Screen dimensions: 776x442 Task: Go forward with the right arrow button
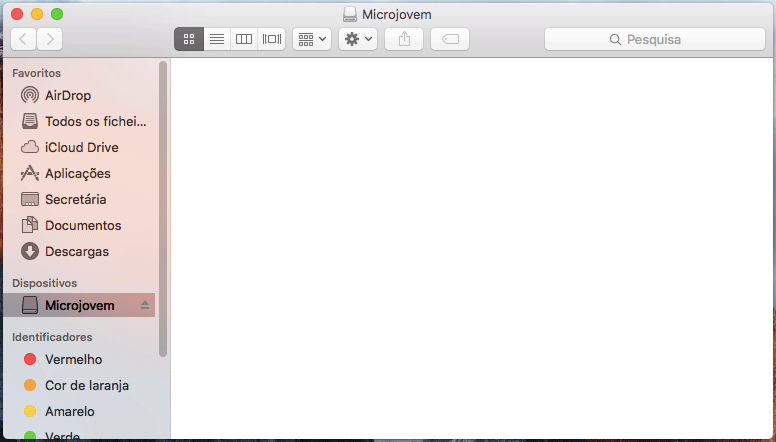(x=49, y=39)
